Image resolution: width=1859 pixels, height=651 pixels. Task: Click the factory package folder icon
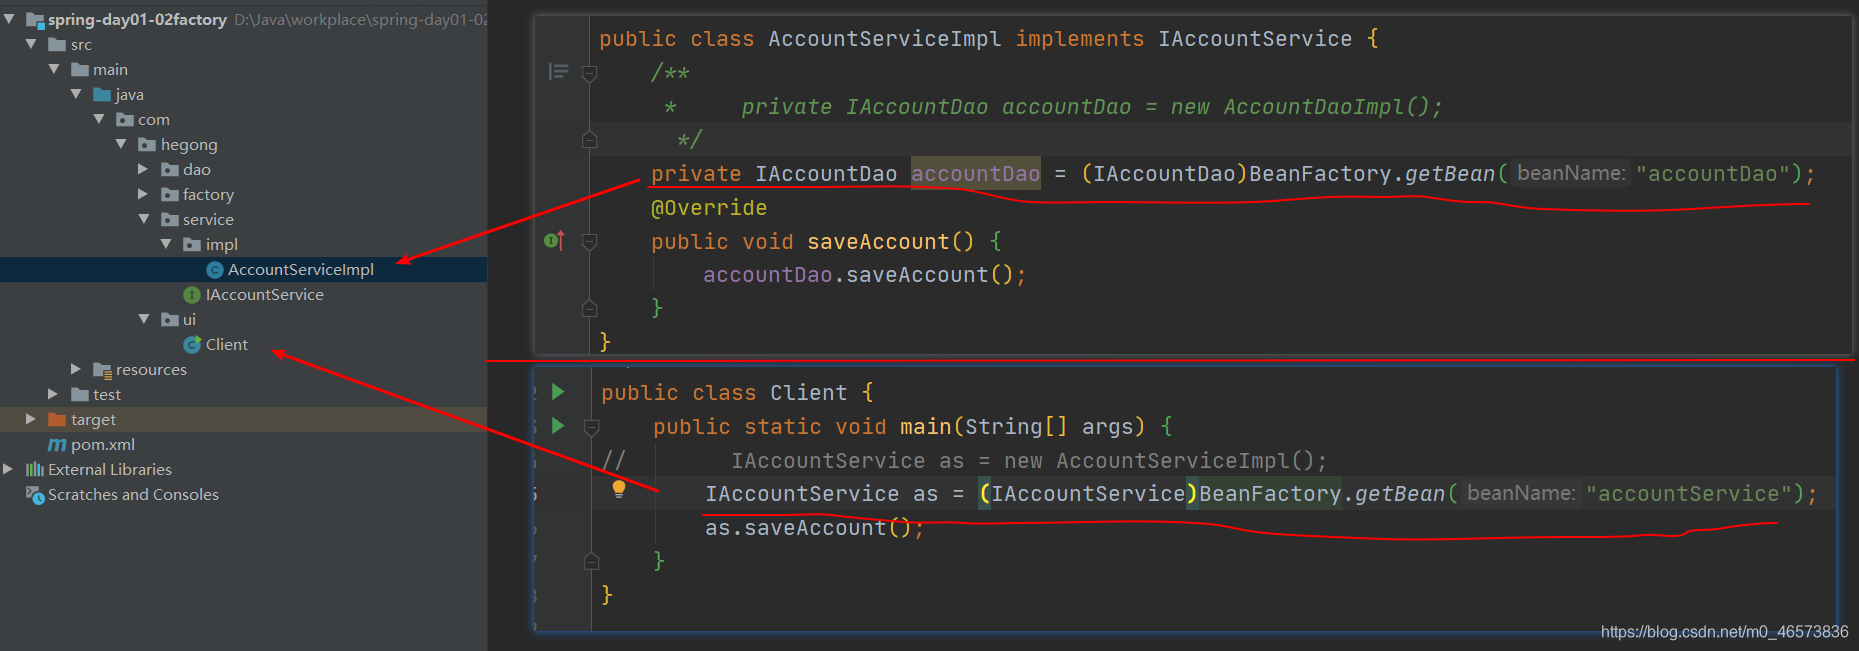[170, 195]
